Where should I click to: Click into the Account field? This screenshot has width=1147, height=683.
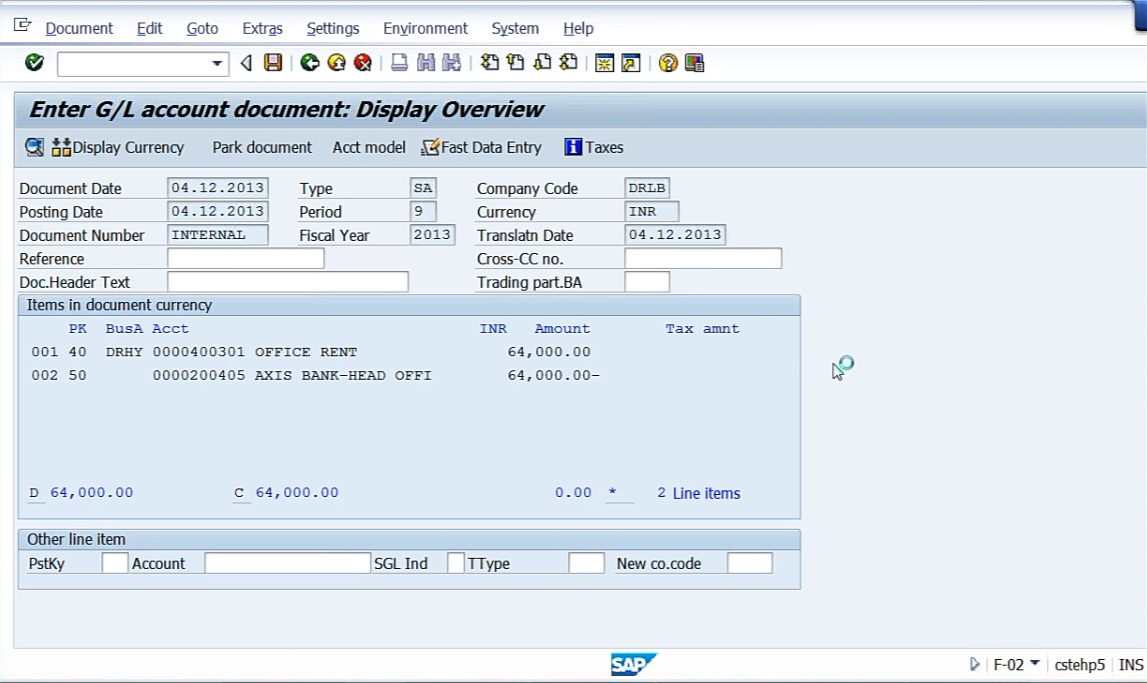point(287,563)
